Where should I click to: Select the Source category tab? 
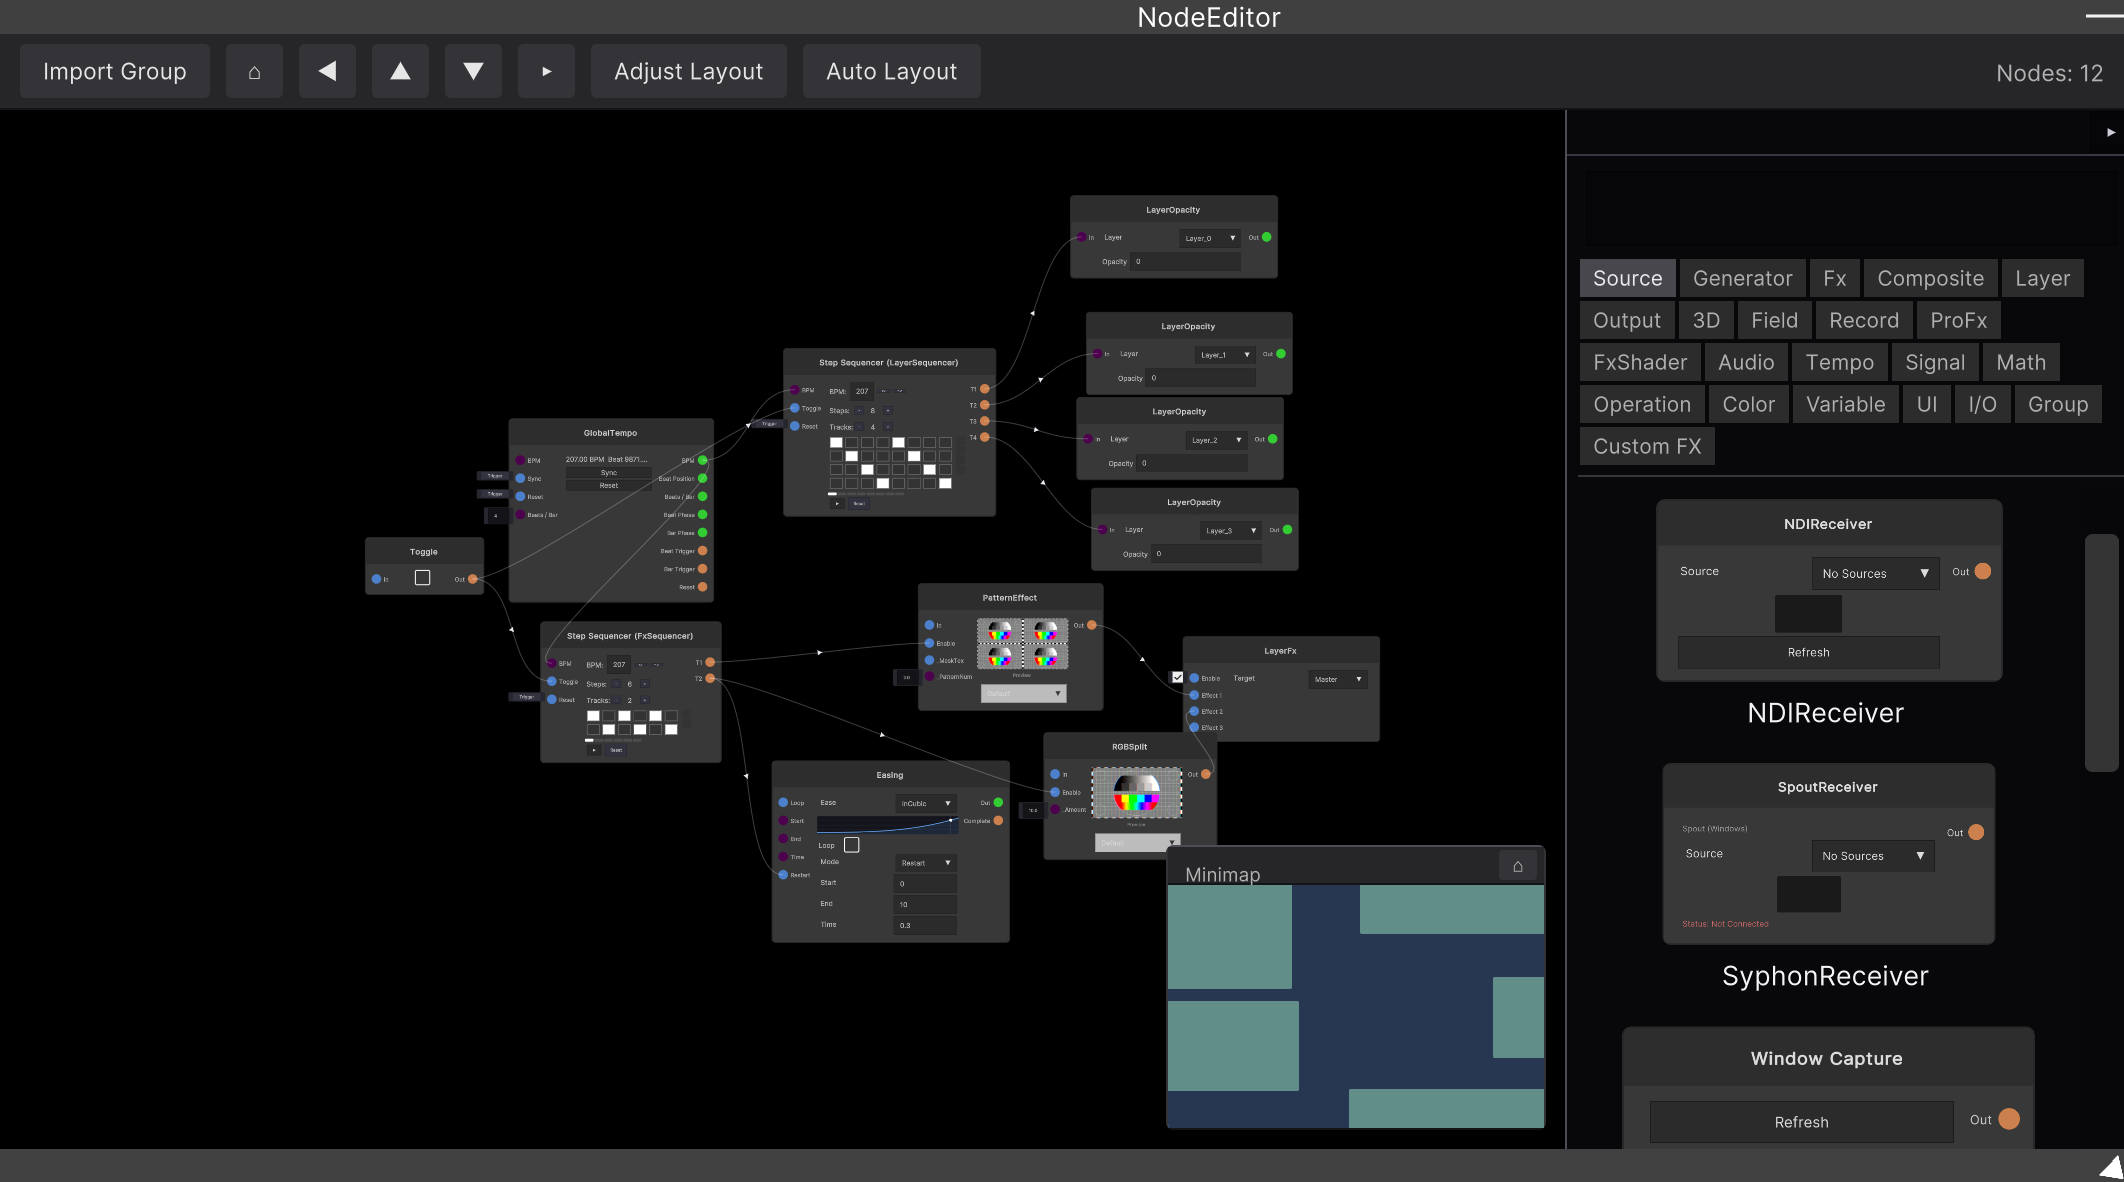tap(1628, 278)
